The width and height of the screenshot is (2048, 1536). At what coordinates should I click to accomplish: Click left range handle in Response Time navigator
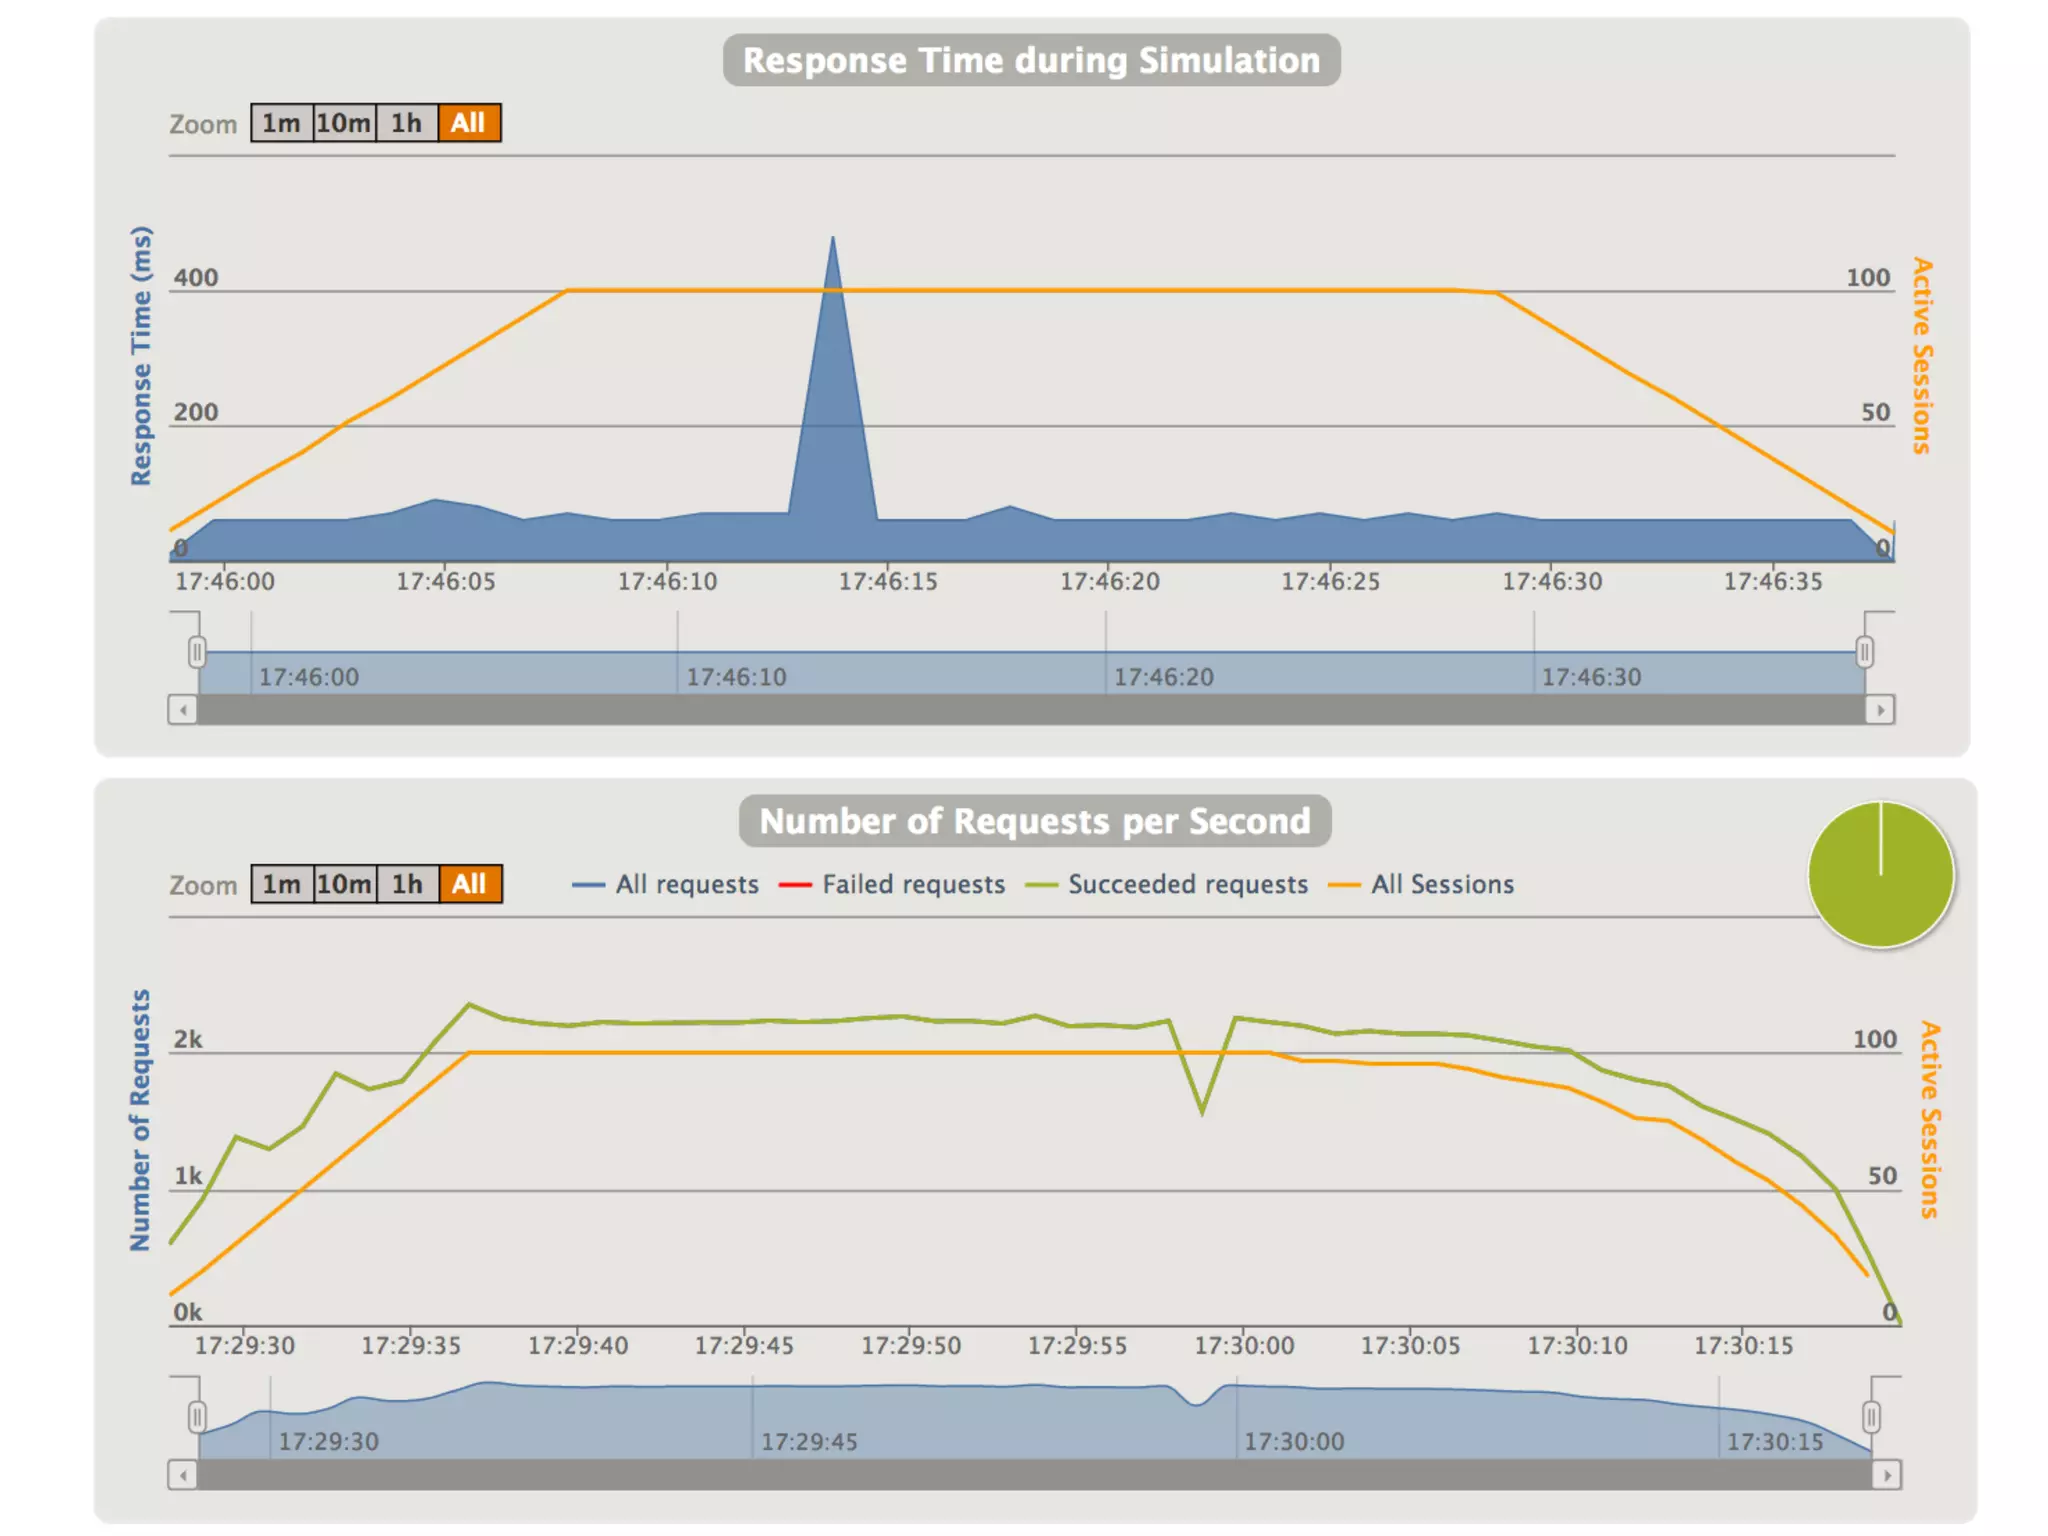(x=197, y=652)
